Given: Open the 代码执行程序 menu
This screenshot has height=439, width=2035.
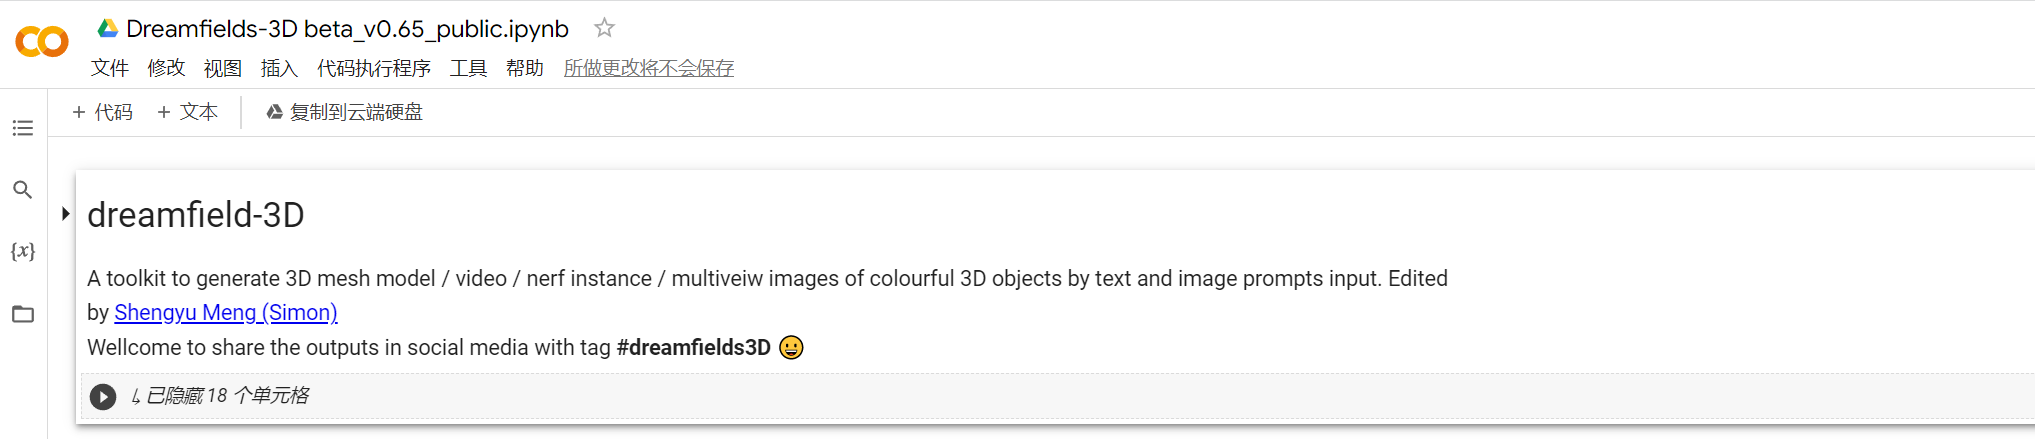Looking at the screenshot, I should click(x=374, y=68).
